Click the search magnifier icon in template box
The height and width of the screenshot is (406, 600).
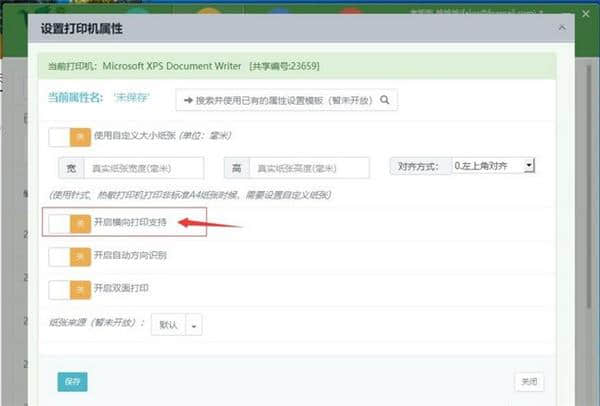click(x=385, y=100)
